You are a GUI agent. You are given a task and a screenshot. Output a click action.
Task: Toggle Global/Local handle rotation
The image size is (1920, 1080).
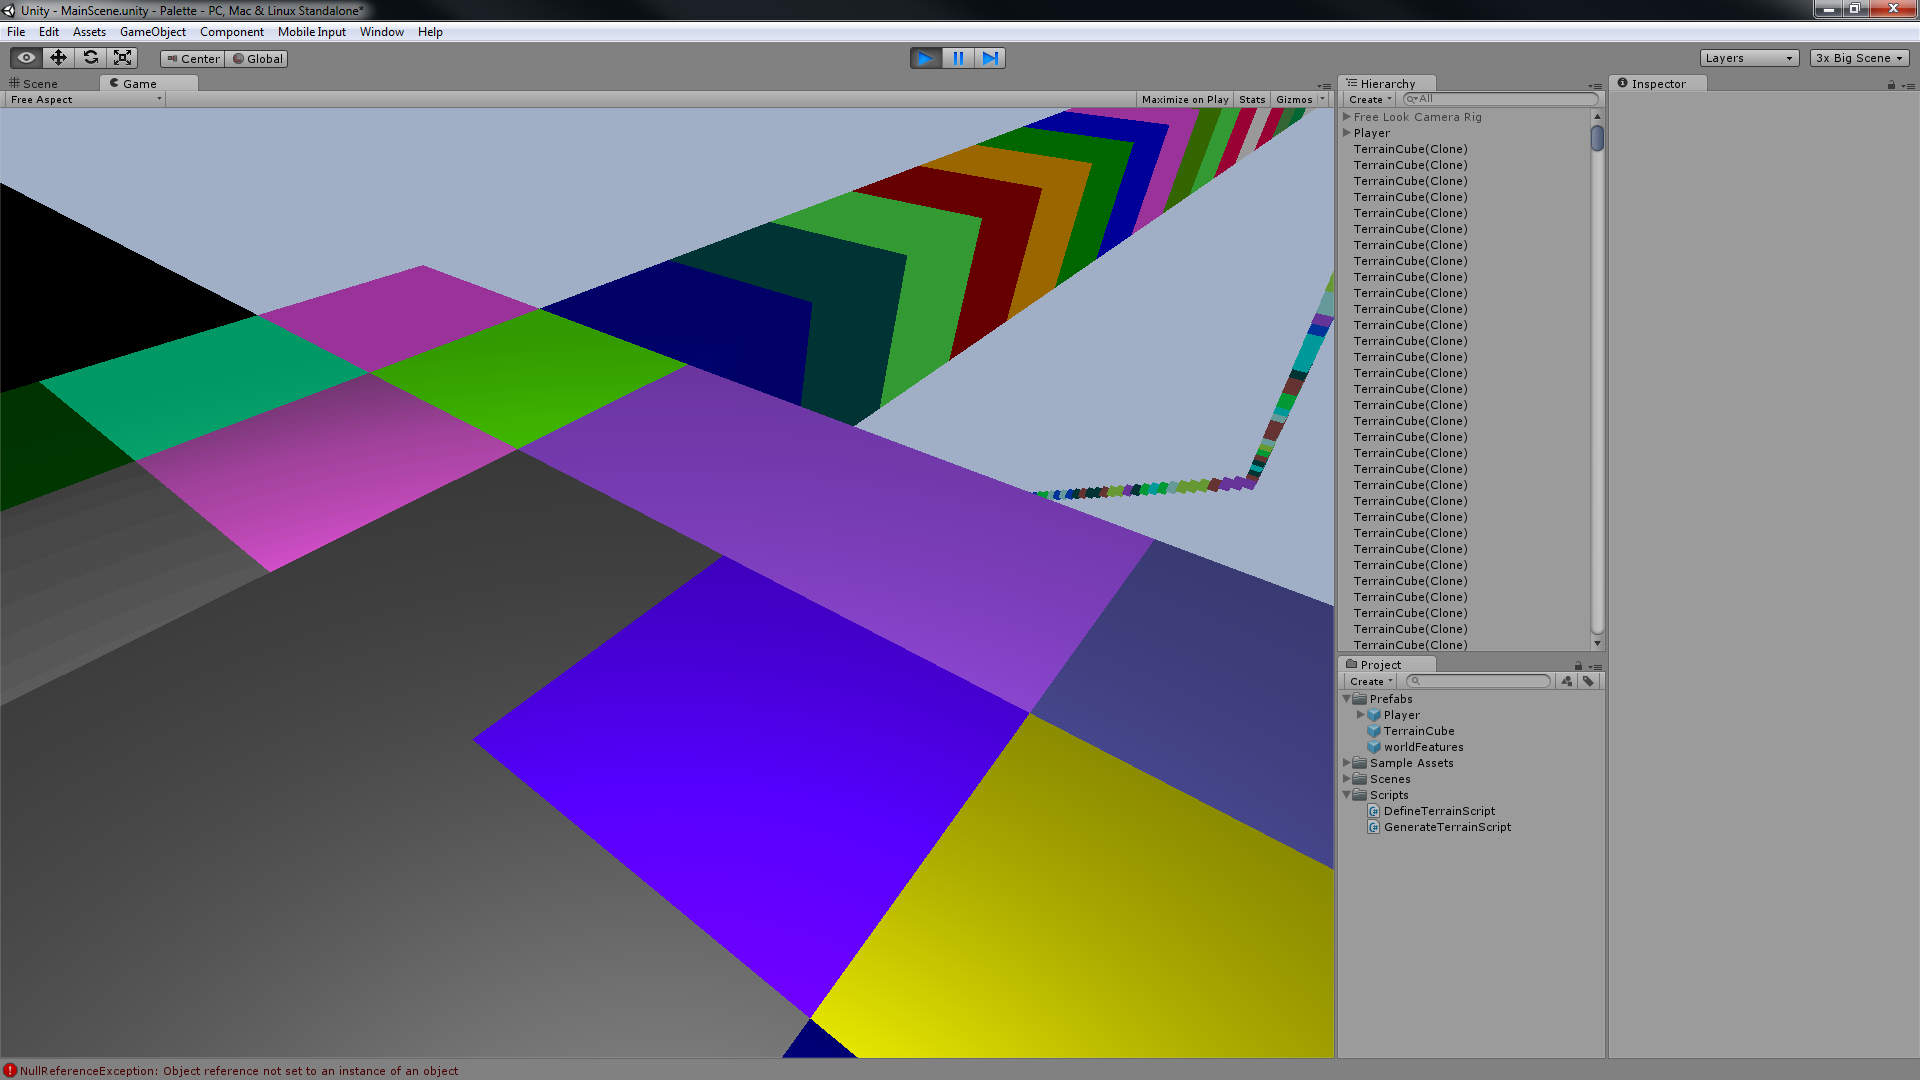[258, 59]
